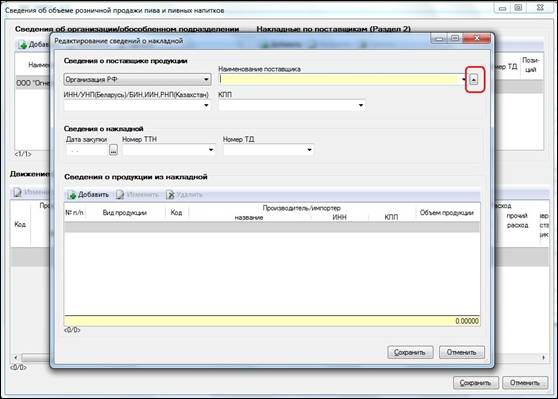Minimize the invoice editing dialog
This screenshot has height=399, width=558.
pos(439,38)
